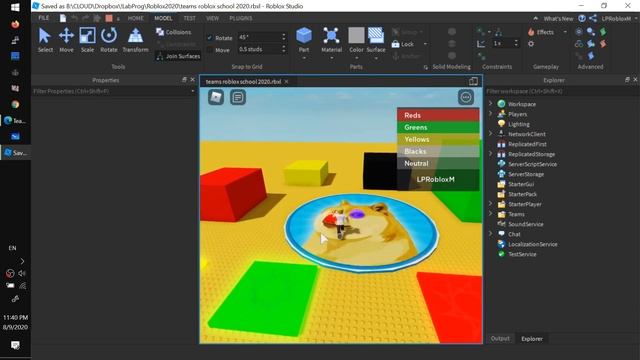Toggle Join Surfaces option

pyautogui.click(x=178, y=56)
